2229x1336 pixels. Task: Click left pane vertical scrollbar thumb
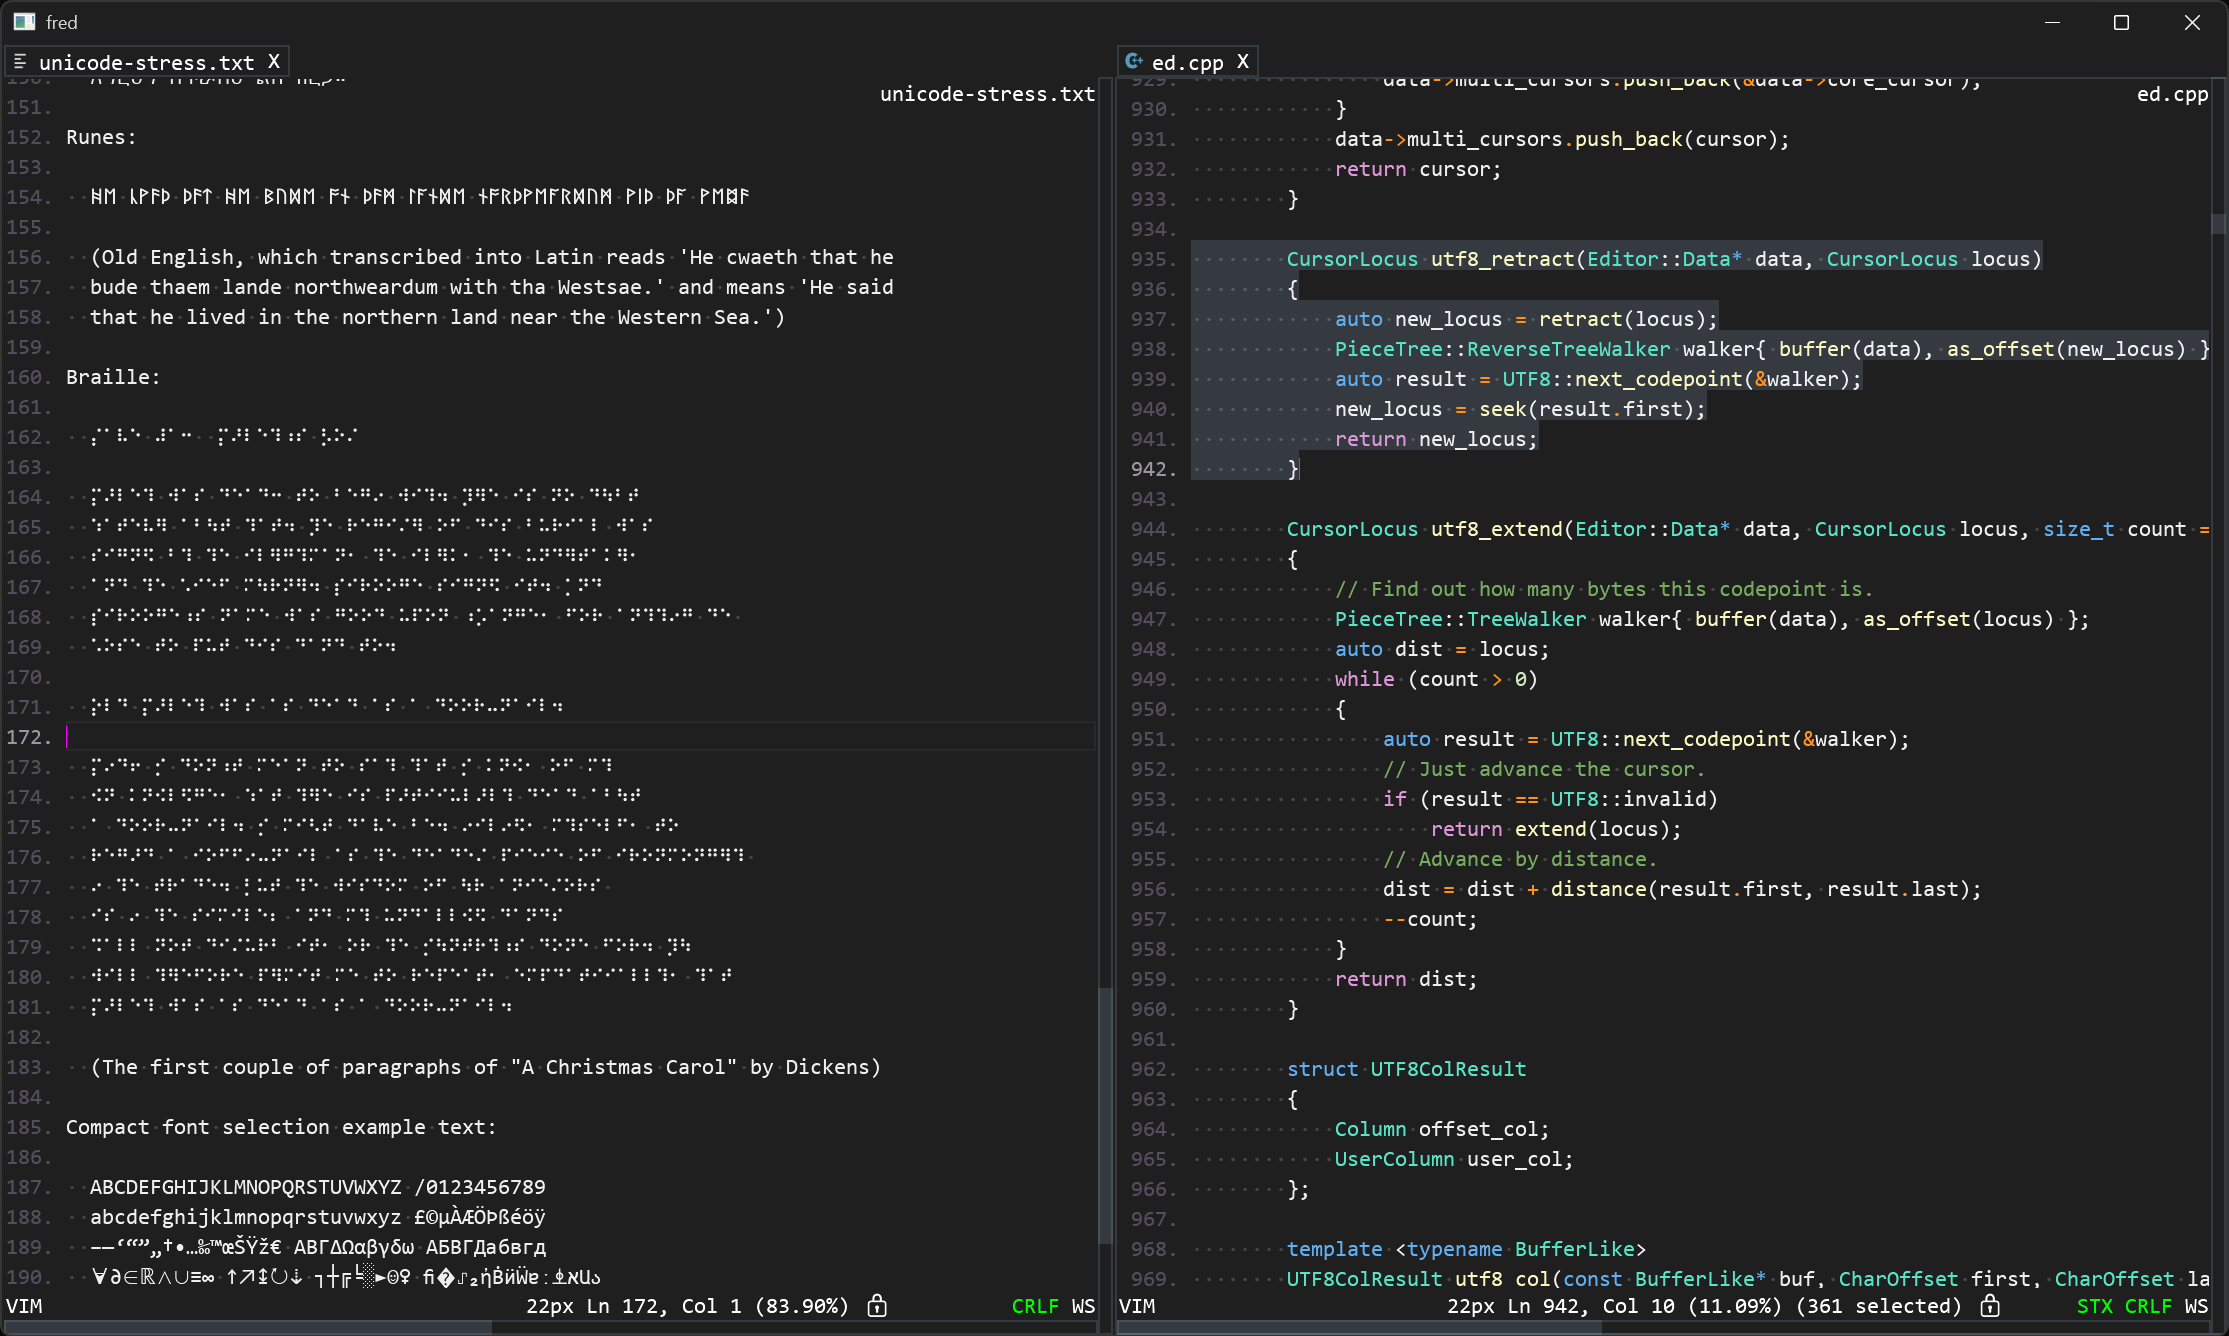1104,1115
